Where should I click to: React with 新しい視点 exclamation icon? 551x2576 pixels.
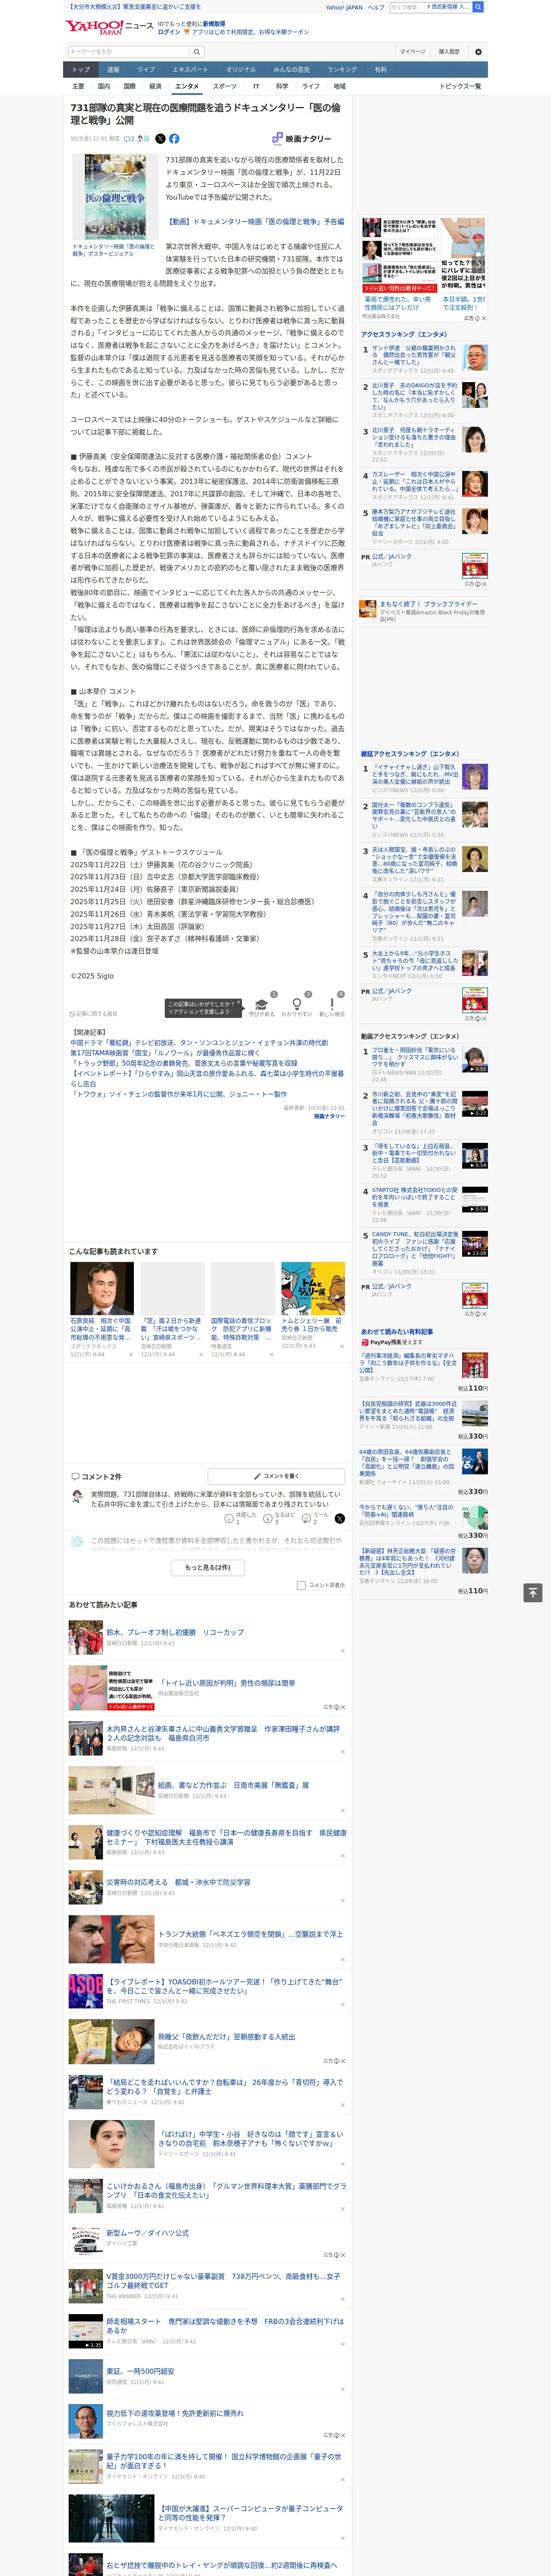[332, 1004]
